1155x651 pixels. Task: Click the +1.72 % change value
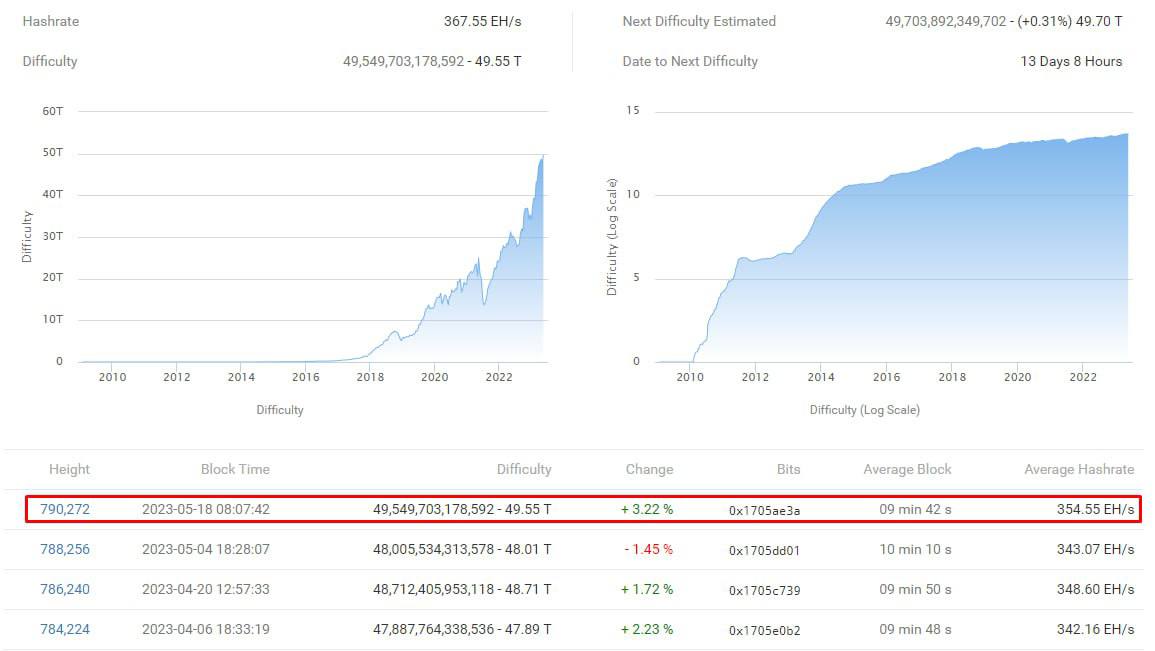click(x=647, y=589)
